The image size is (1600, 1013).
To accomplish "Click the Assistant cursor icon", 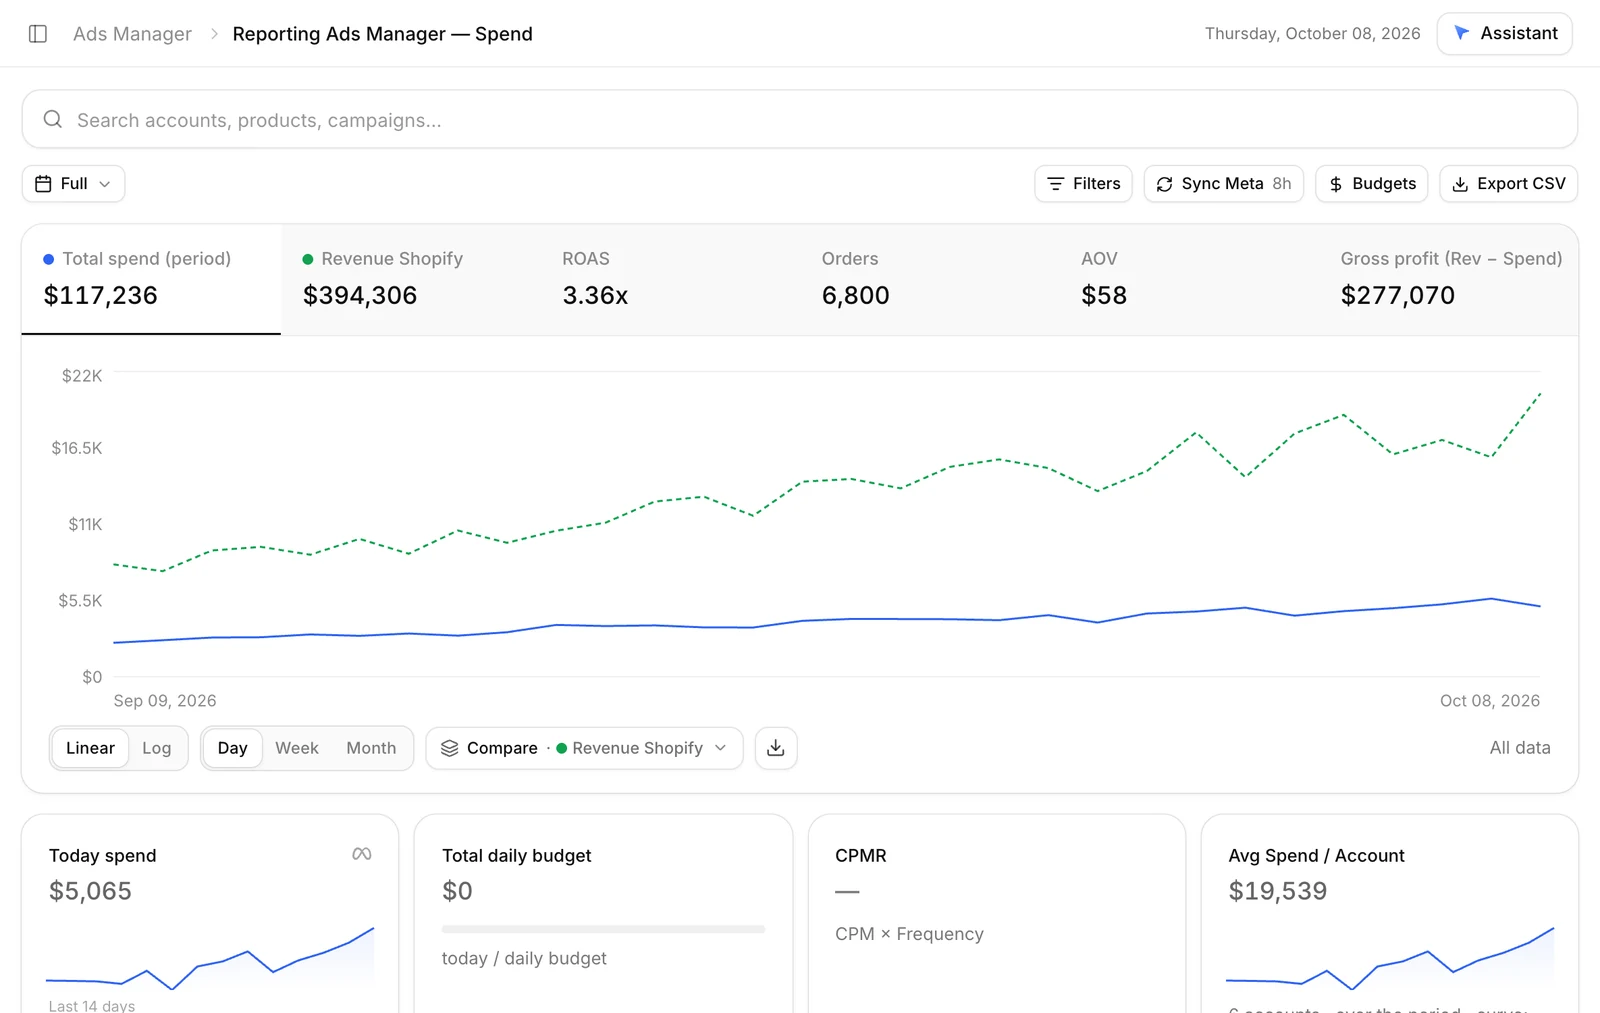I will pos(1461,33).
